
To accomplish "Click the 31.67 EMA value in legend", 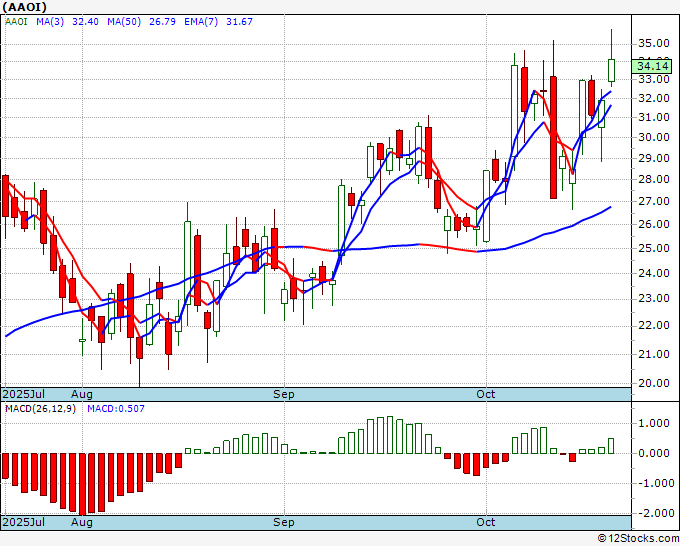I will click(239, 22).
